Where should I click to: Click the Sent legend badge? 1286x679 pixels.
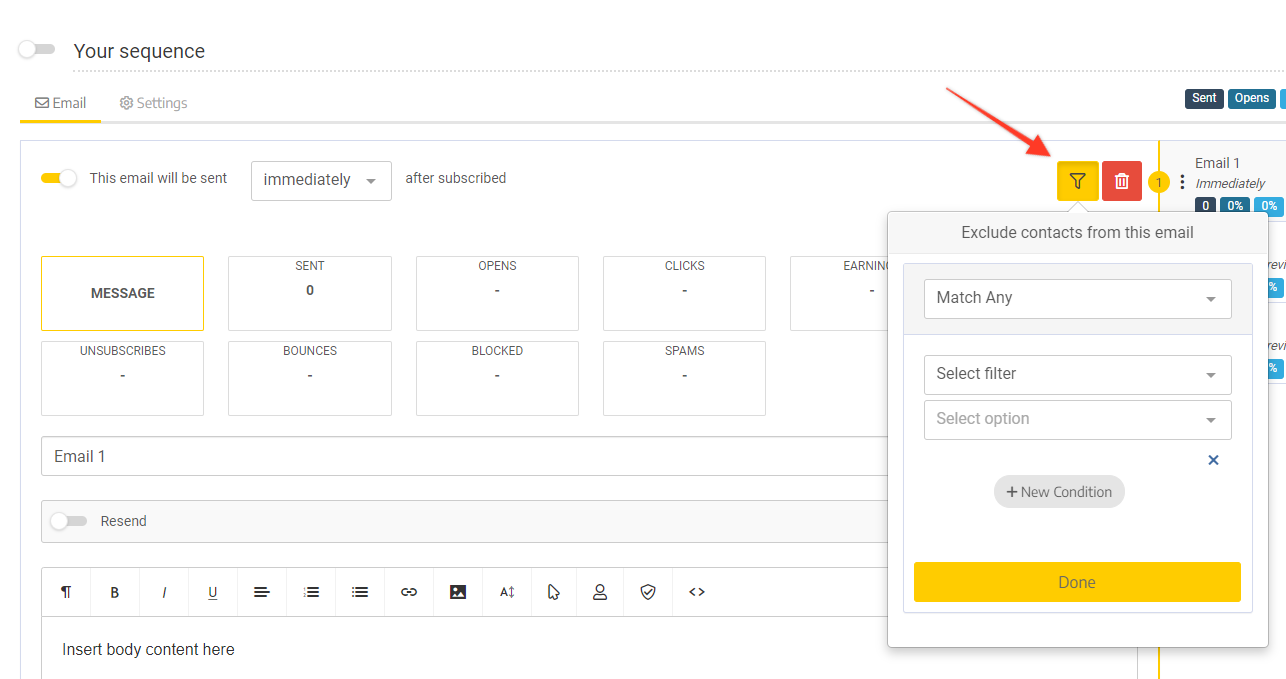[x=1204, y=98]
